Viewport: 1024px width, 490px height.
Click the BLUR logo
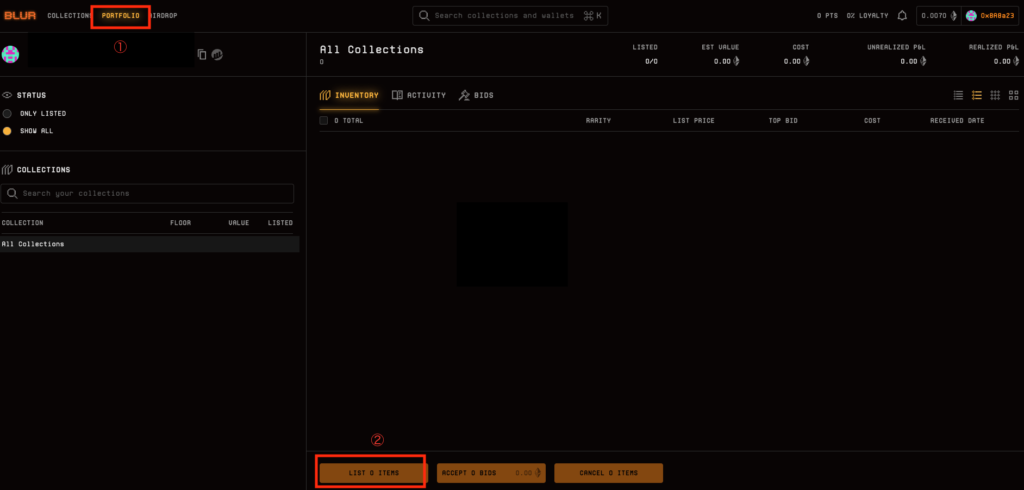point(20,15)
